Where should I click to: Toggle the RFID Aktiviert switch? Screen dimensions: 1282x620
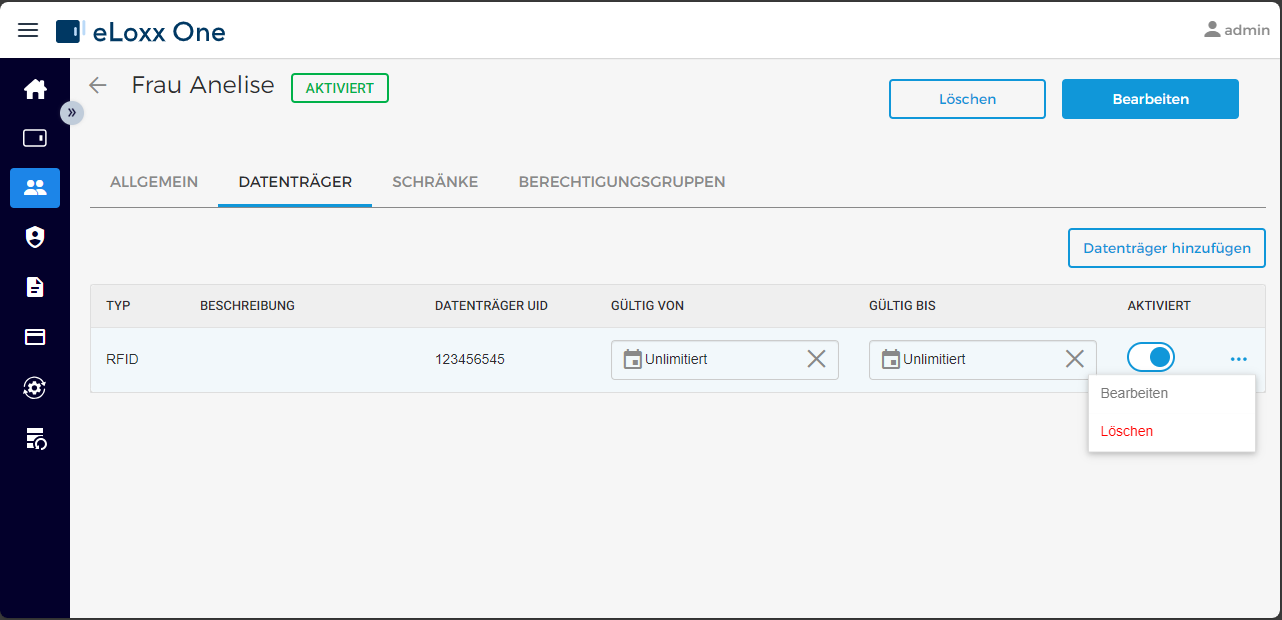tap(1151, 357)
